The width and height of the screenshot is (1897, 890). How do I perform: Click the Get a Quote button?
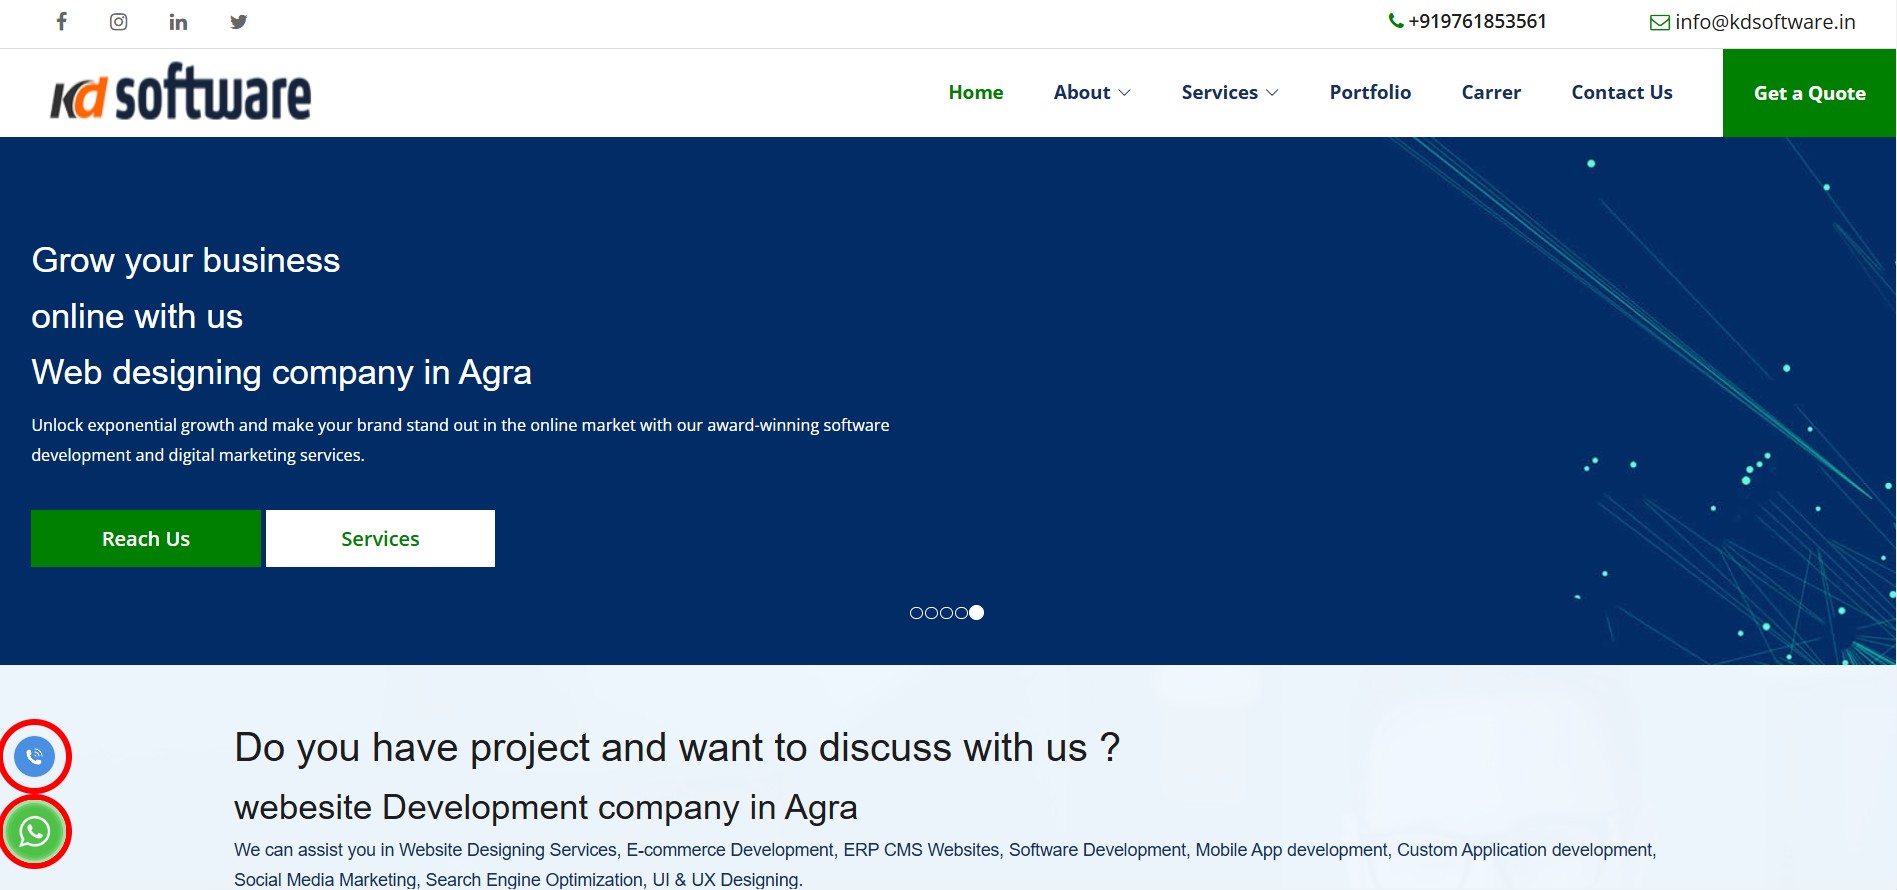pyautogui.click(x=1809, y=93)
